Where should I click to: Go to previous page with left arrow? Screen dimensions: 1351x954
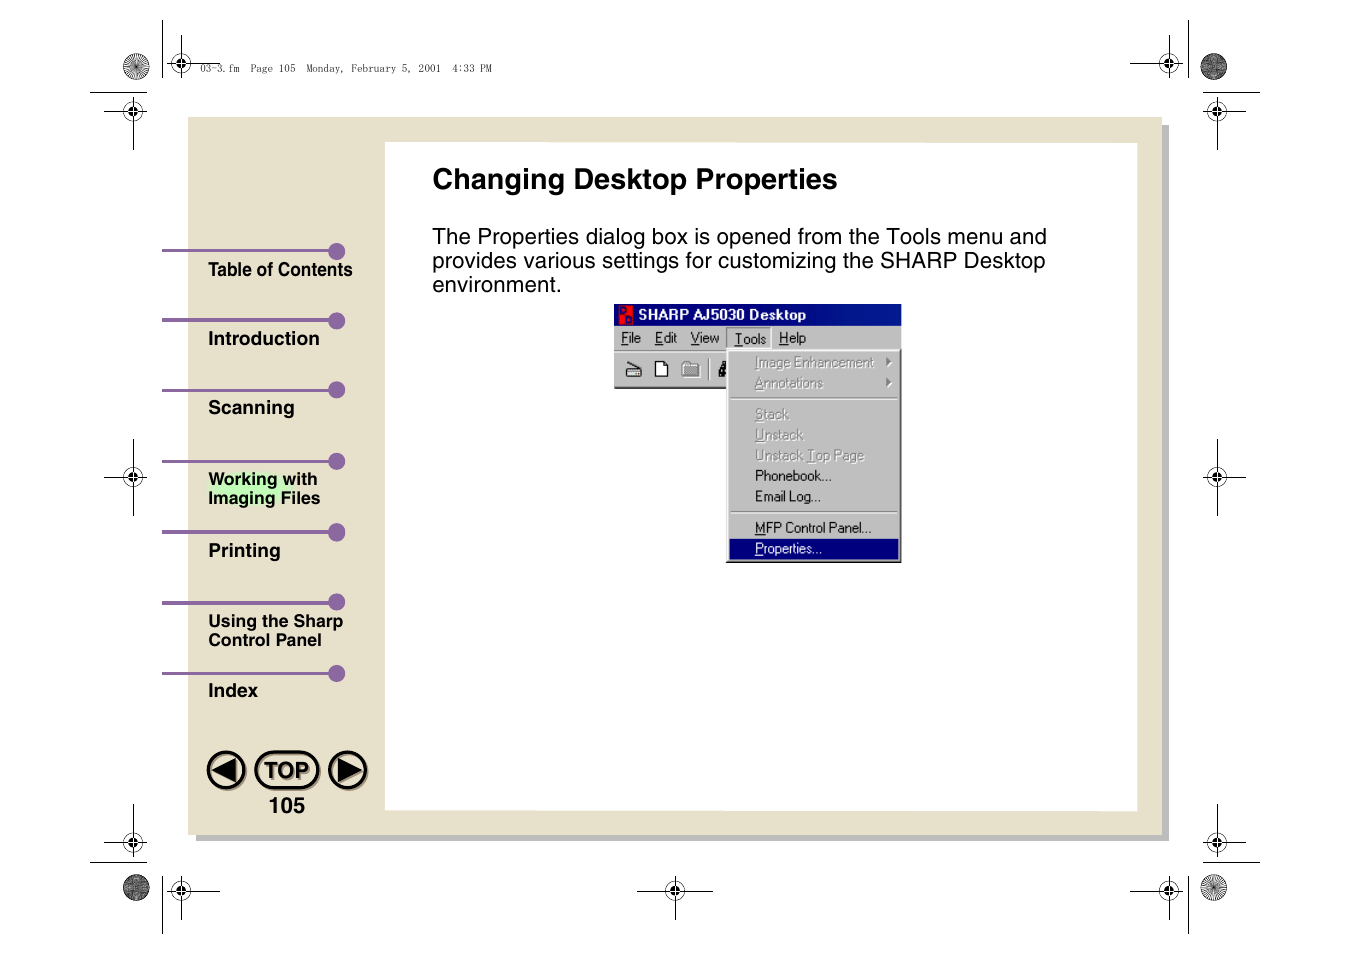[226, 770]
